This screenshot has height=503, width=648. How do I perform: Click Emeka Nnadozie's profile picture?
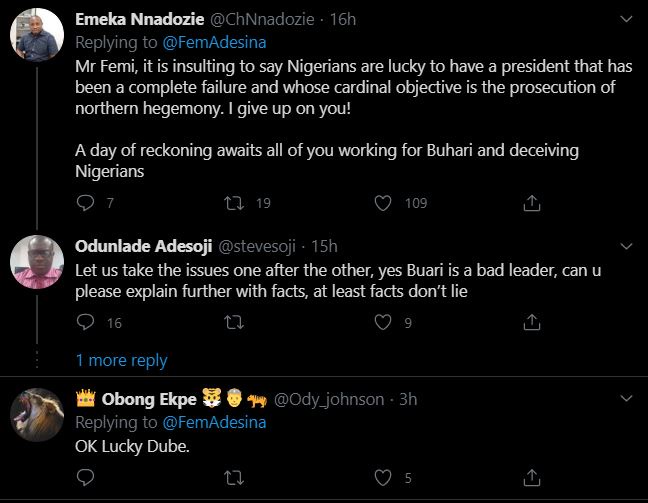[x=38, y=41]
